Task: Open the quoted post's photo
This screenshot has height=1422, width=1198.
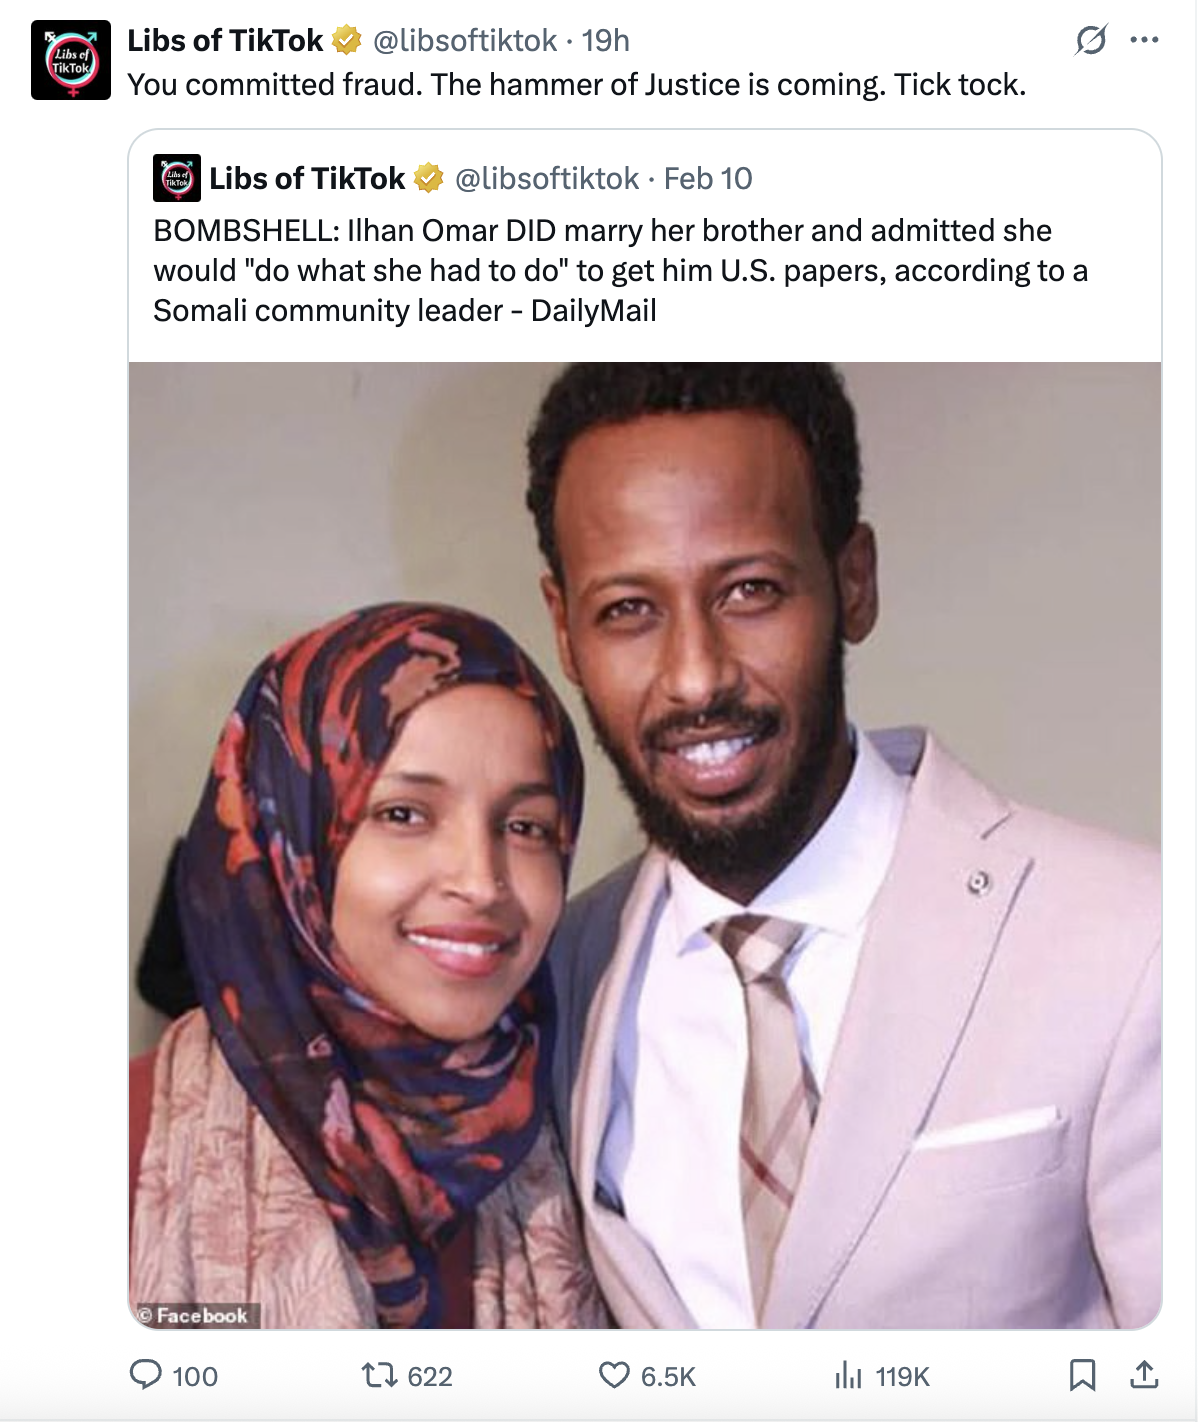Action: (645, 845)
